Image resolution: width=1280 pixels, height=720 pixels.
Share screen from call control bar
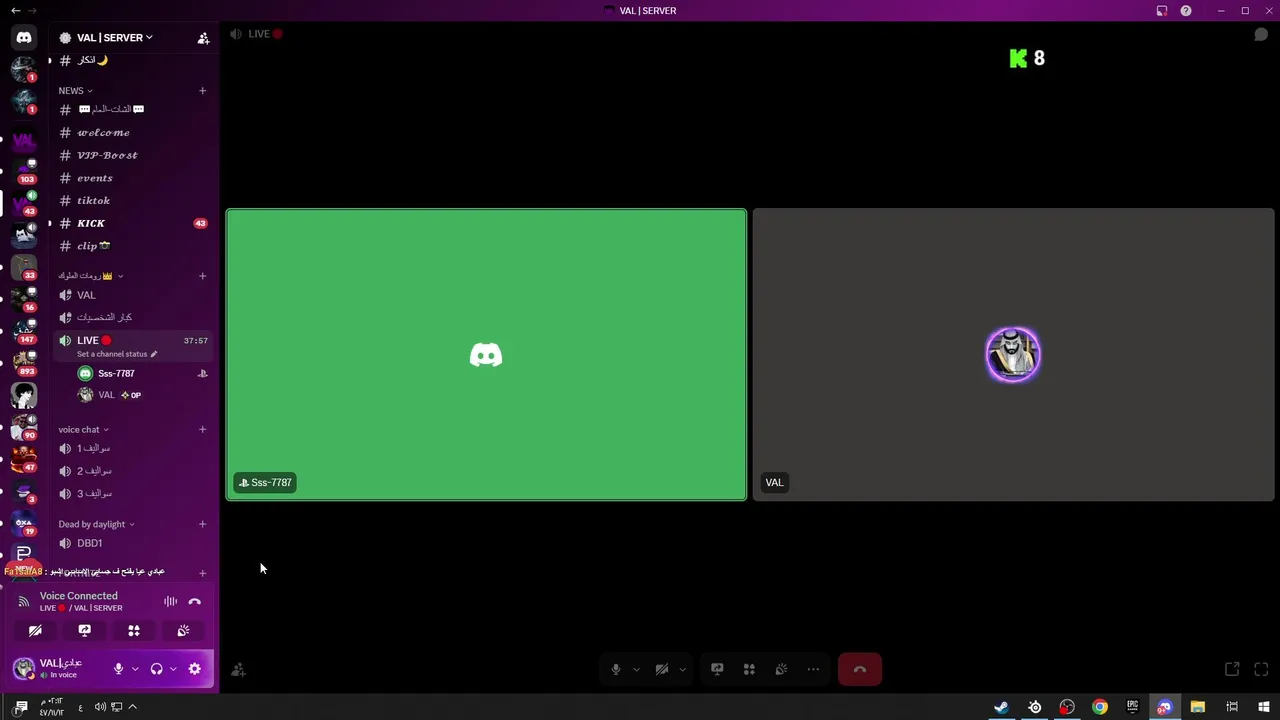[x=717, y=669]
